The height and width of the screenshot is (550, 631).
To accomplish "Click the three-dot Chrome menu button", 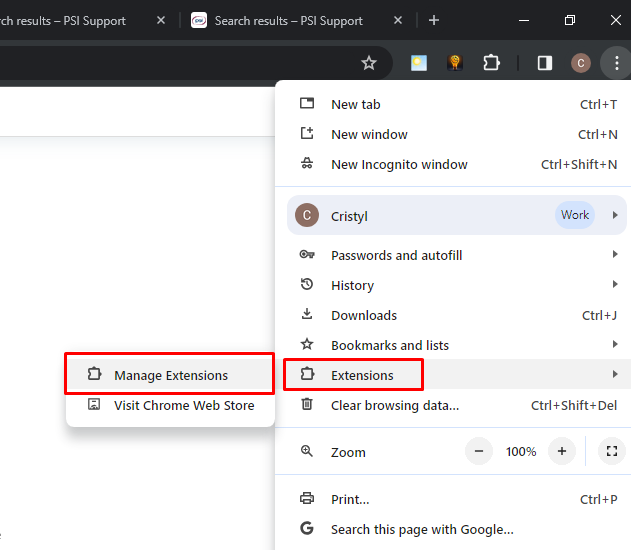I will coord(616,63).
